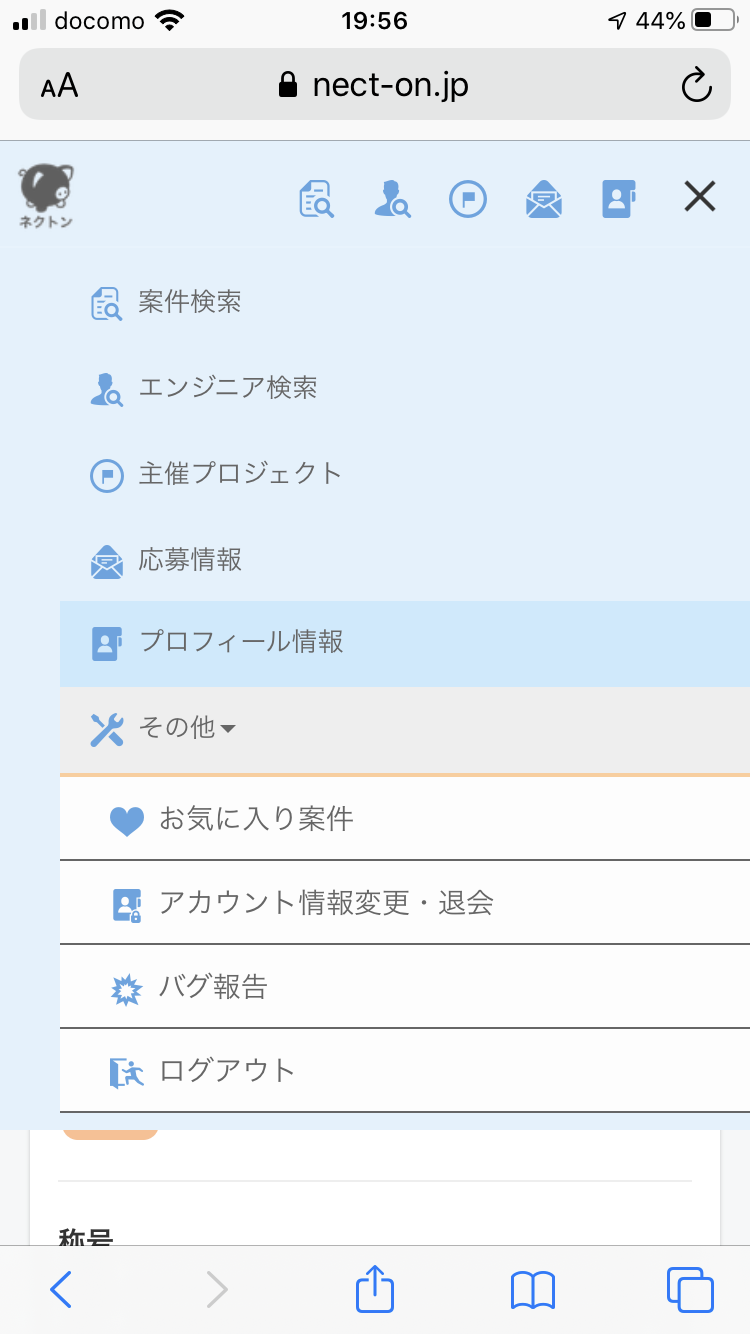
Task: Open プロフィール情報 menu entry
Action: tap(405, 643)
